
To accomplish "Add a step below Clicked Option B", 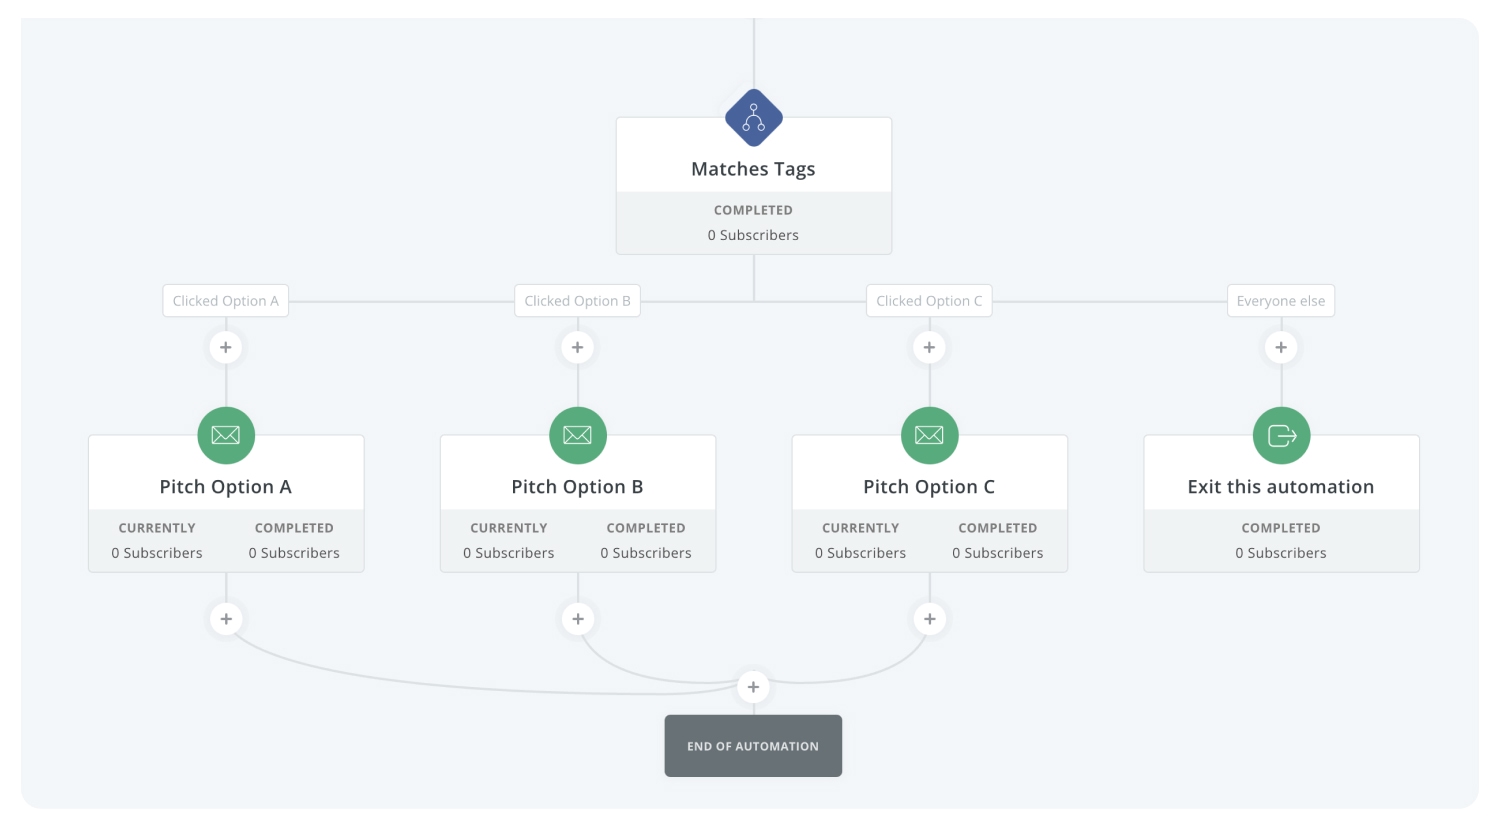I will tap(577, 347).
